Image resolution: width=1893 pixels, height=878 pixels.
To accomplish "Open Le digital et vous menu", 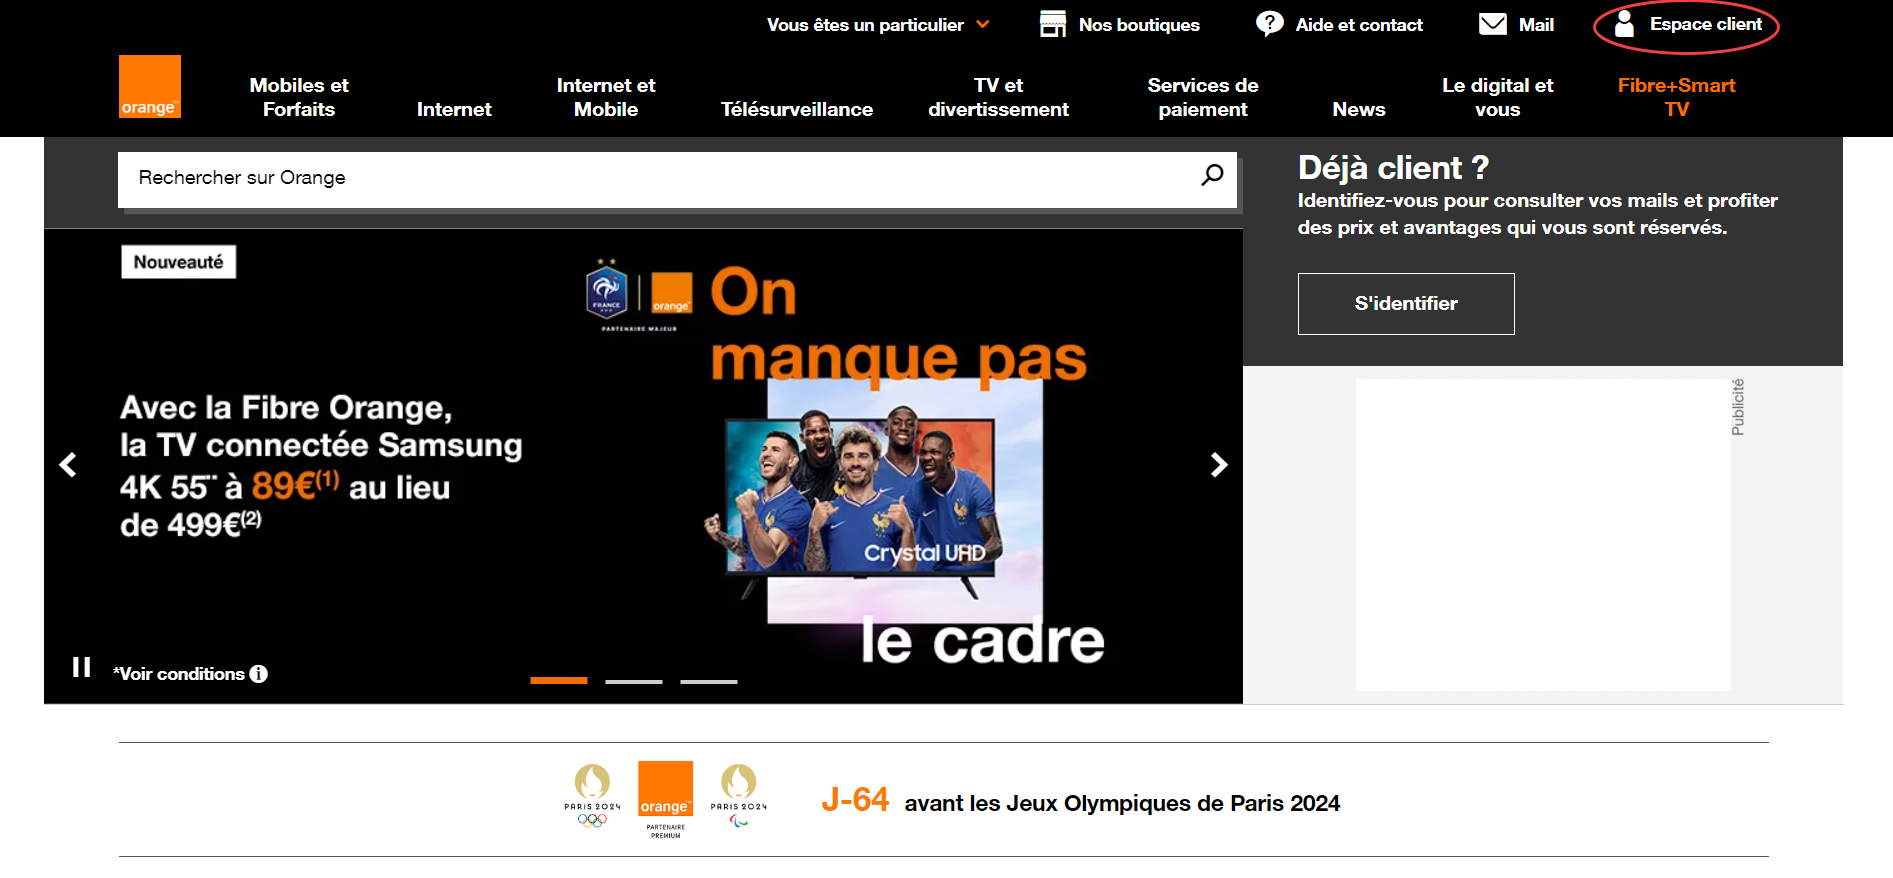I will pyautogui.click(x=1498, y=97).
